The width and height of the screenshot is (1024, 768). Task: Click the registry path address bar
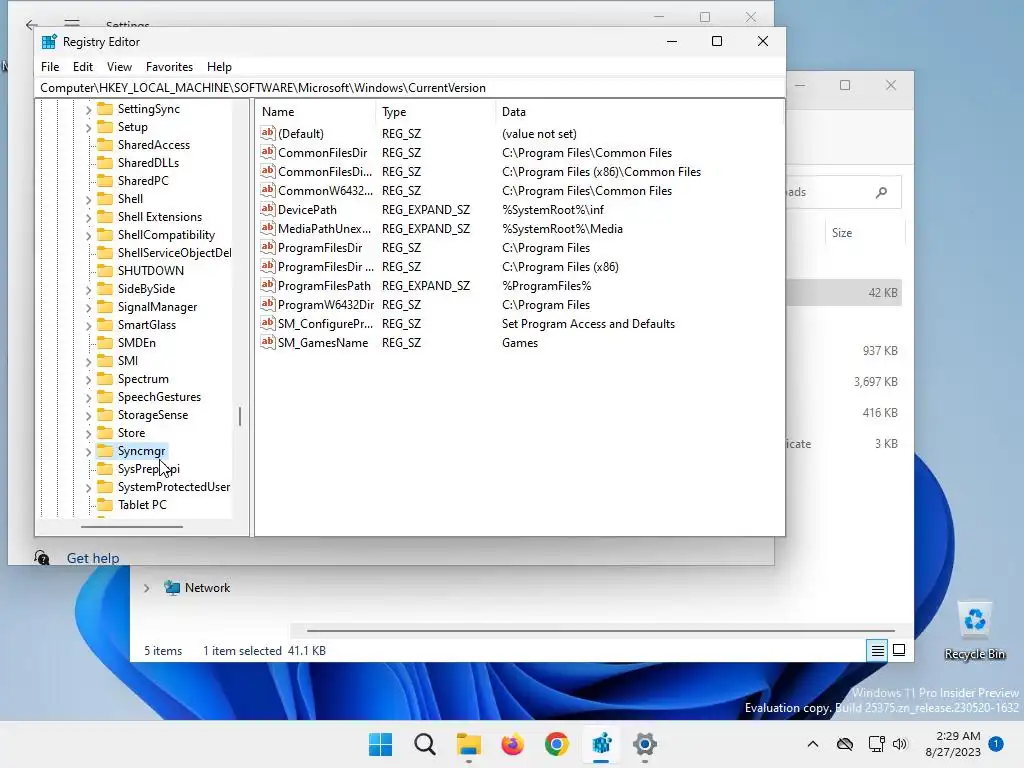point(410,88)
